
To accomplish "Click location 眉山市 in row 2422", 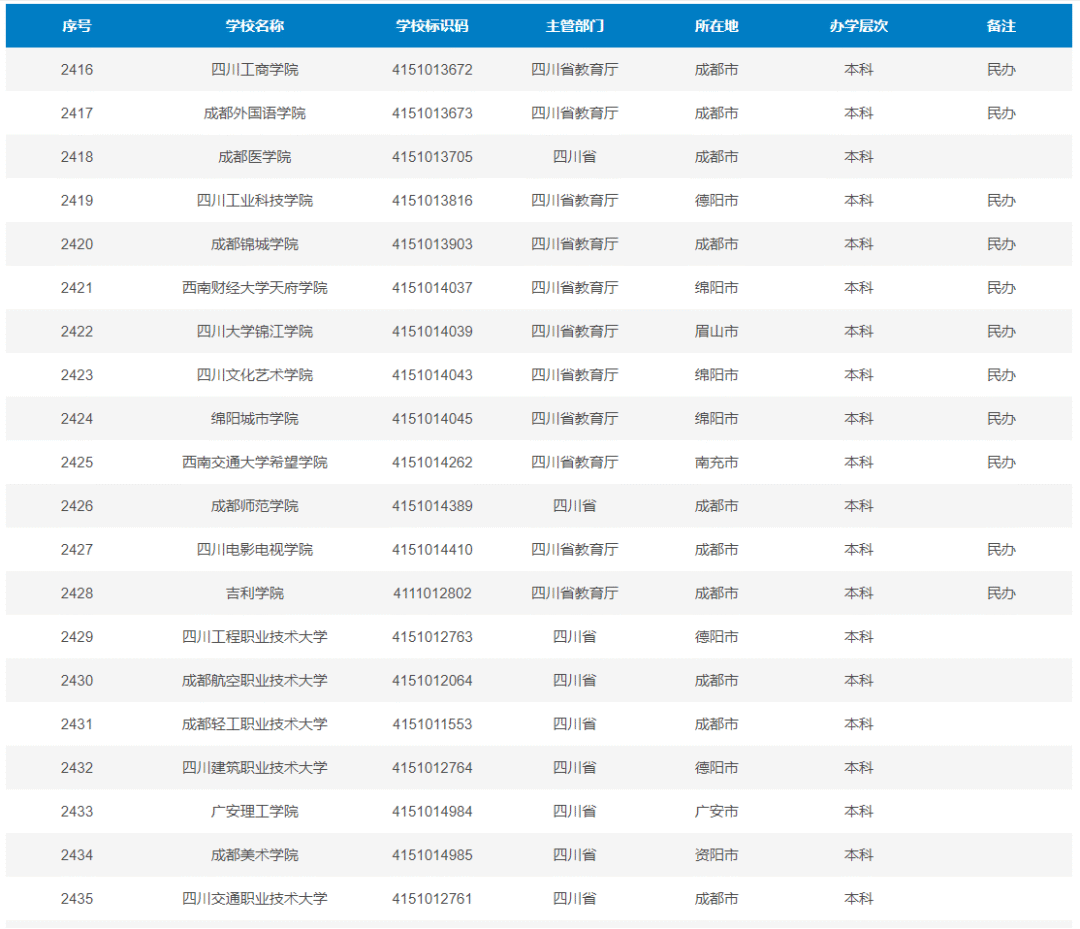I will [716, 331].
